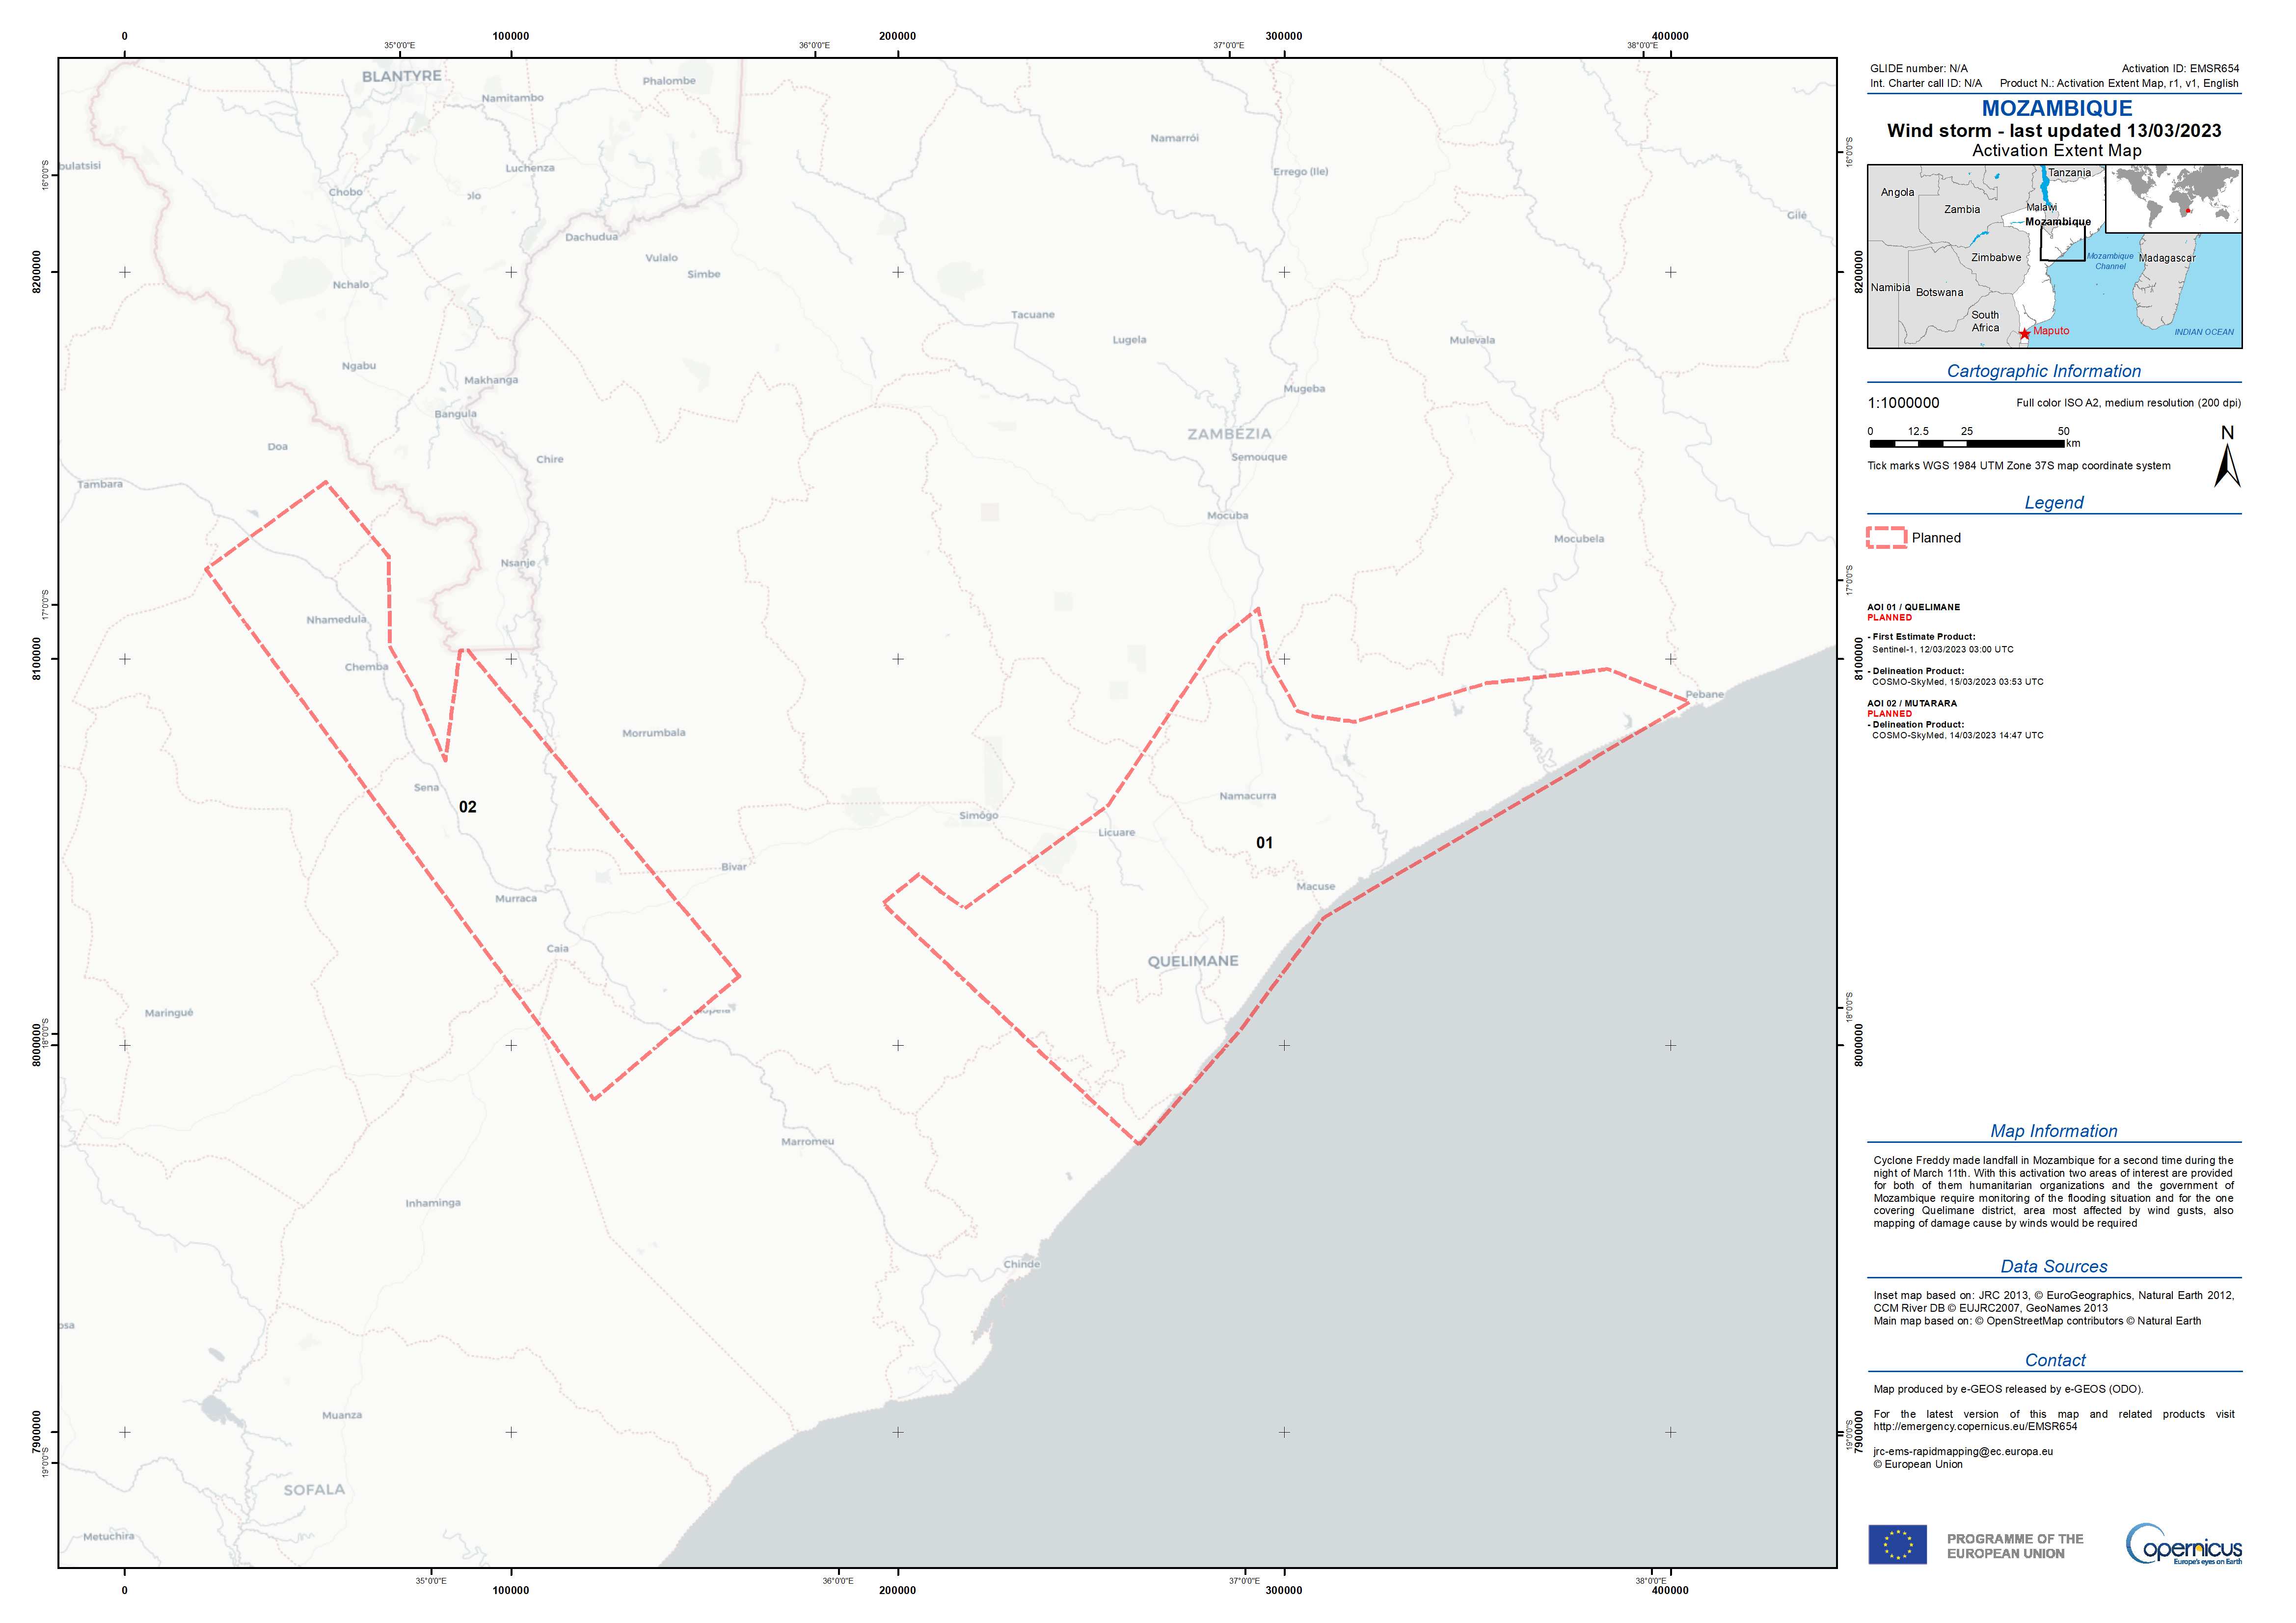This screenshot has height=1623, width=2296.
Task: Click the world overview inset thumbnail
Action: [2173, 199]
